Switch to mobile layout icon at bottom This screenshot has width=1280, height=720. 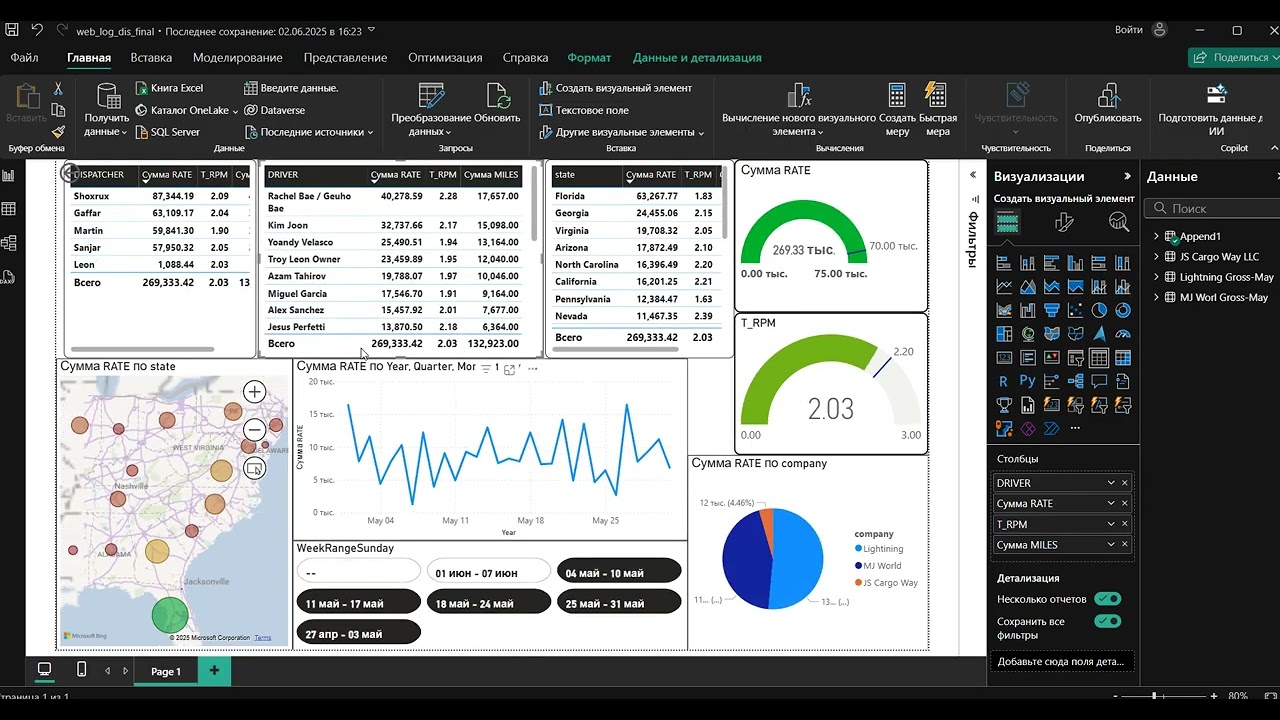pyautogui.click(x=82, y=670)
